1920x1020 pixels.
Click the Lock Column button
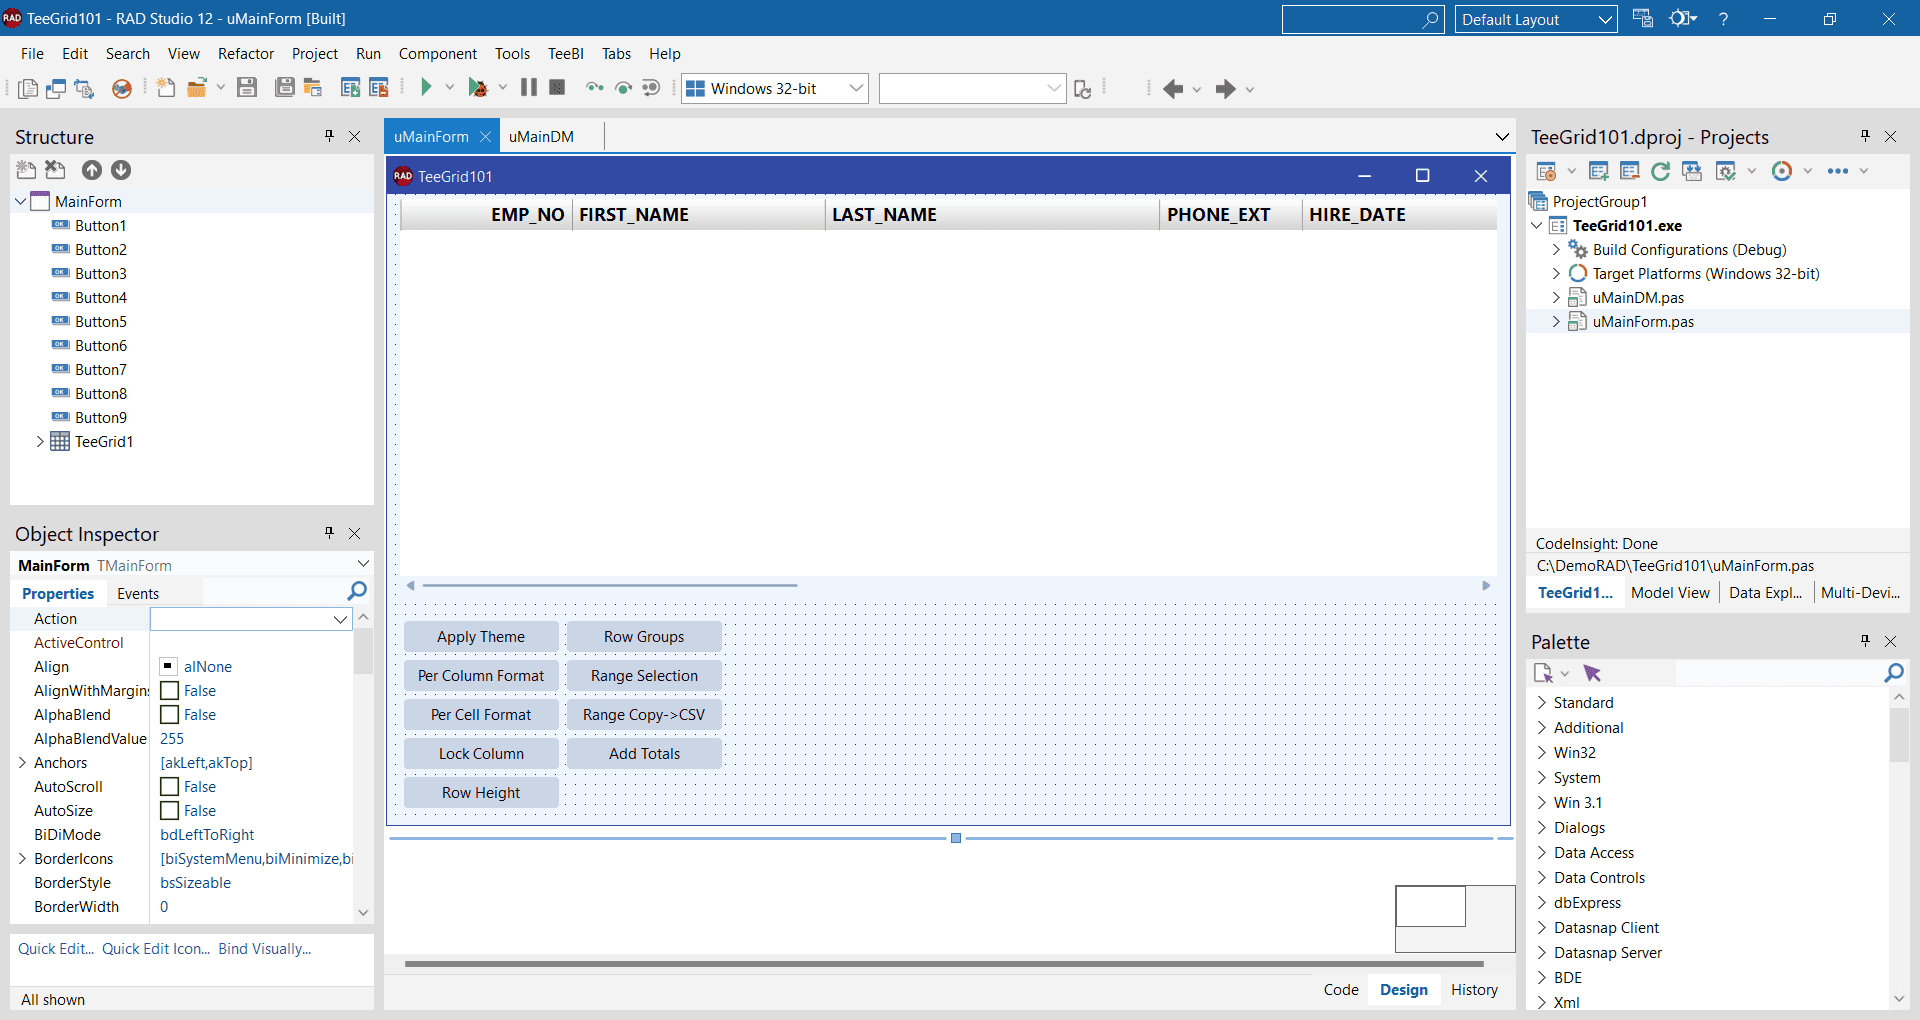click(481, 754)
